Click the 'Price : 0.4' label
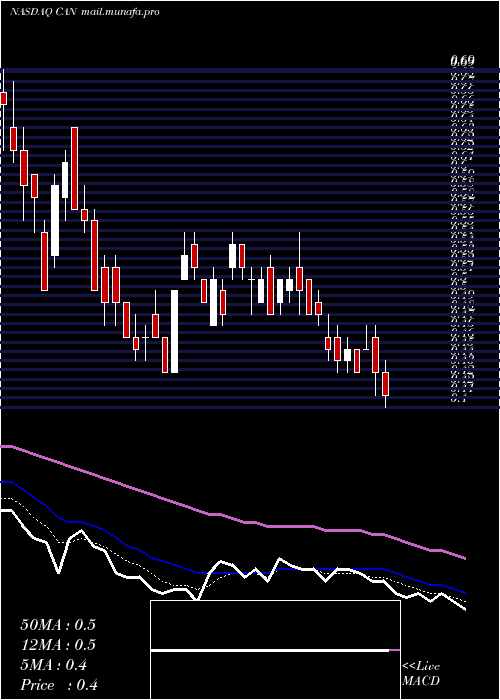 point(59,685)
